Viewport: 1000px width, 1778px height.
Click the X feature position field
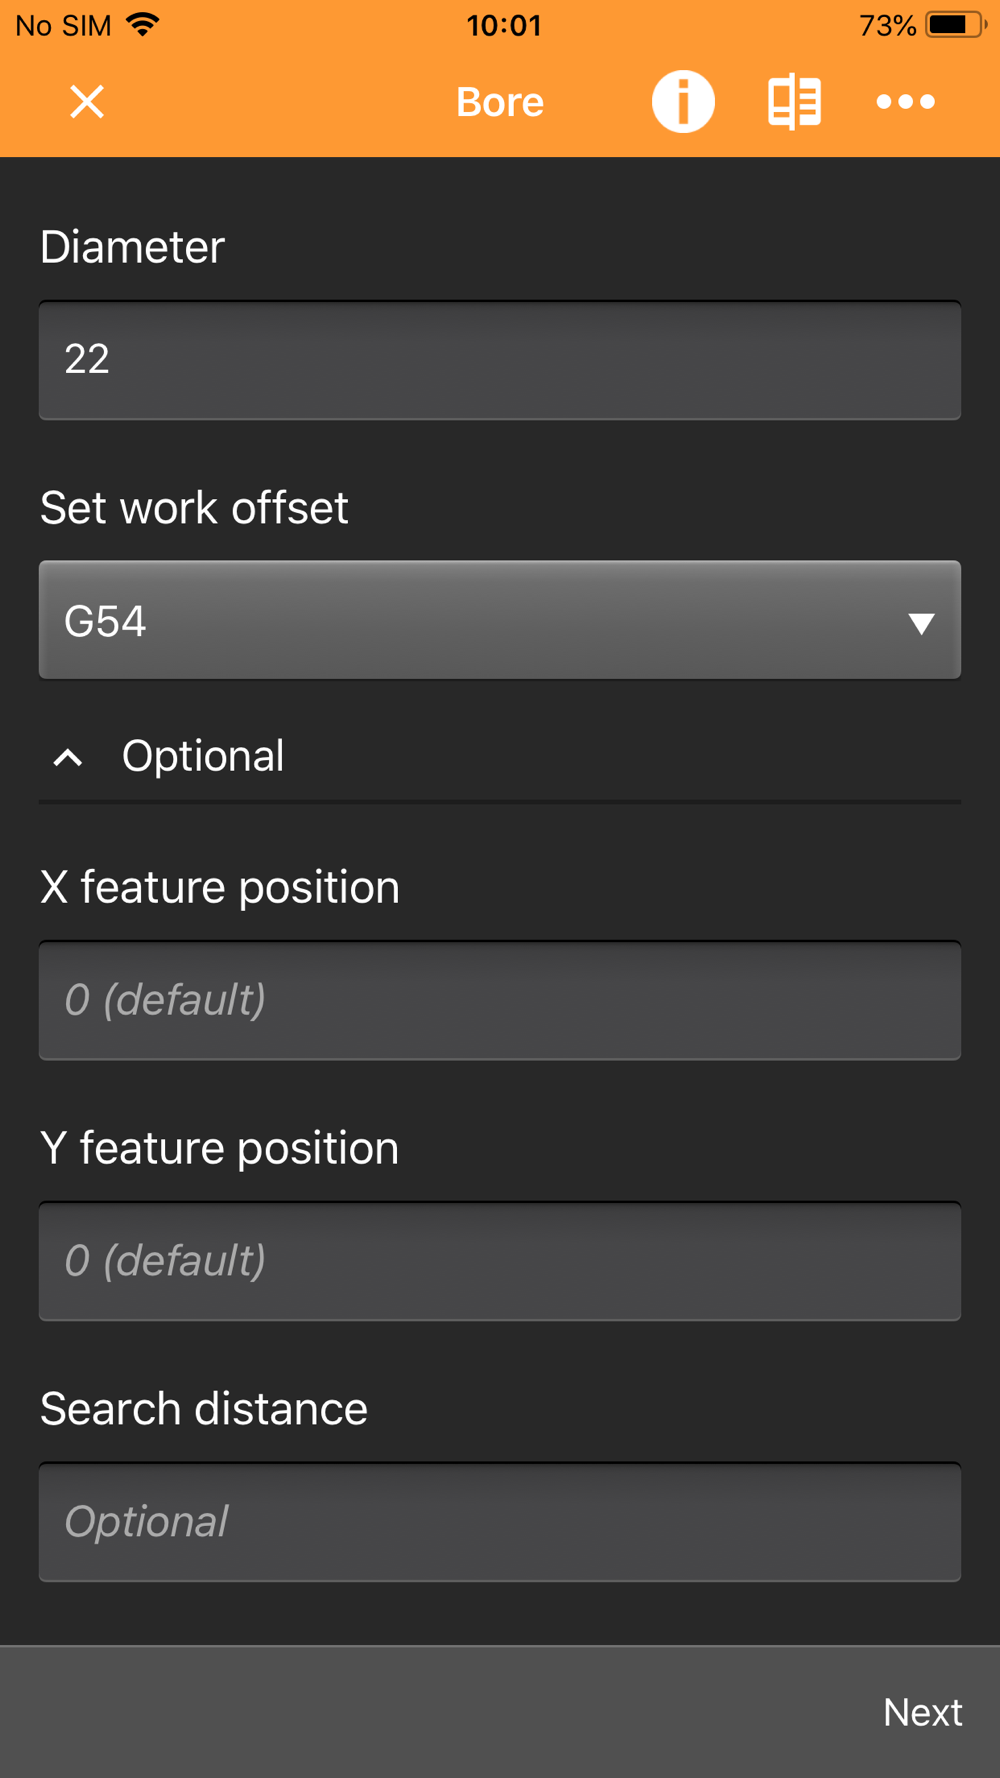[x=500, y=1000]
